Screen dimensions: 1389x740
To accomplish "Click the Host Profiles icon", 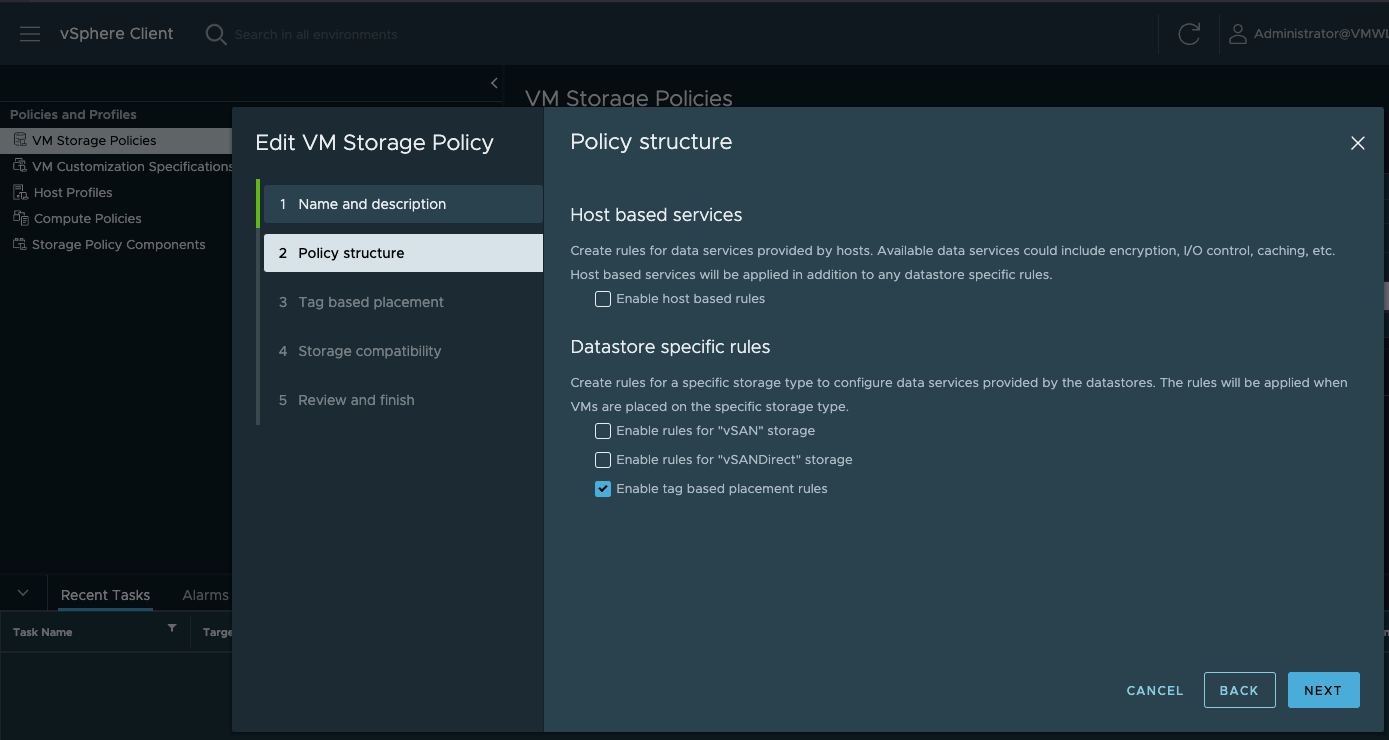I will (x=20, y=192).
